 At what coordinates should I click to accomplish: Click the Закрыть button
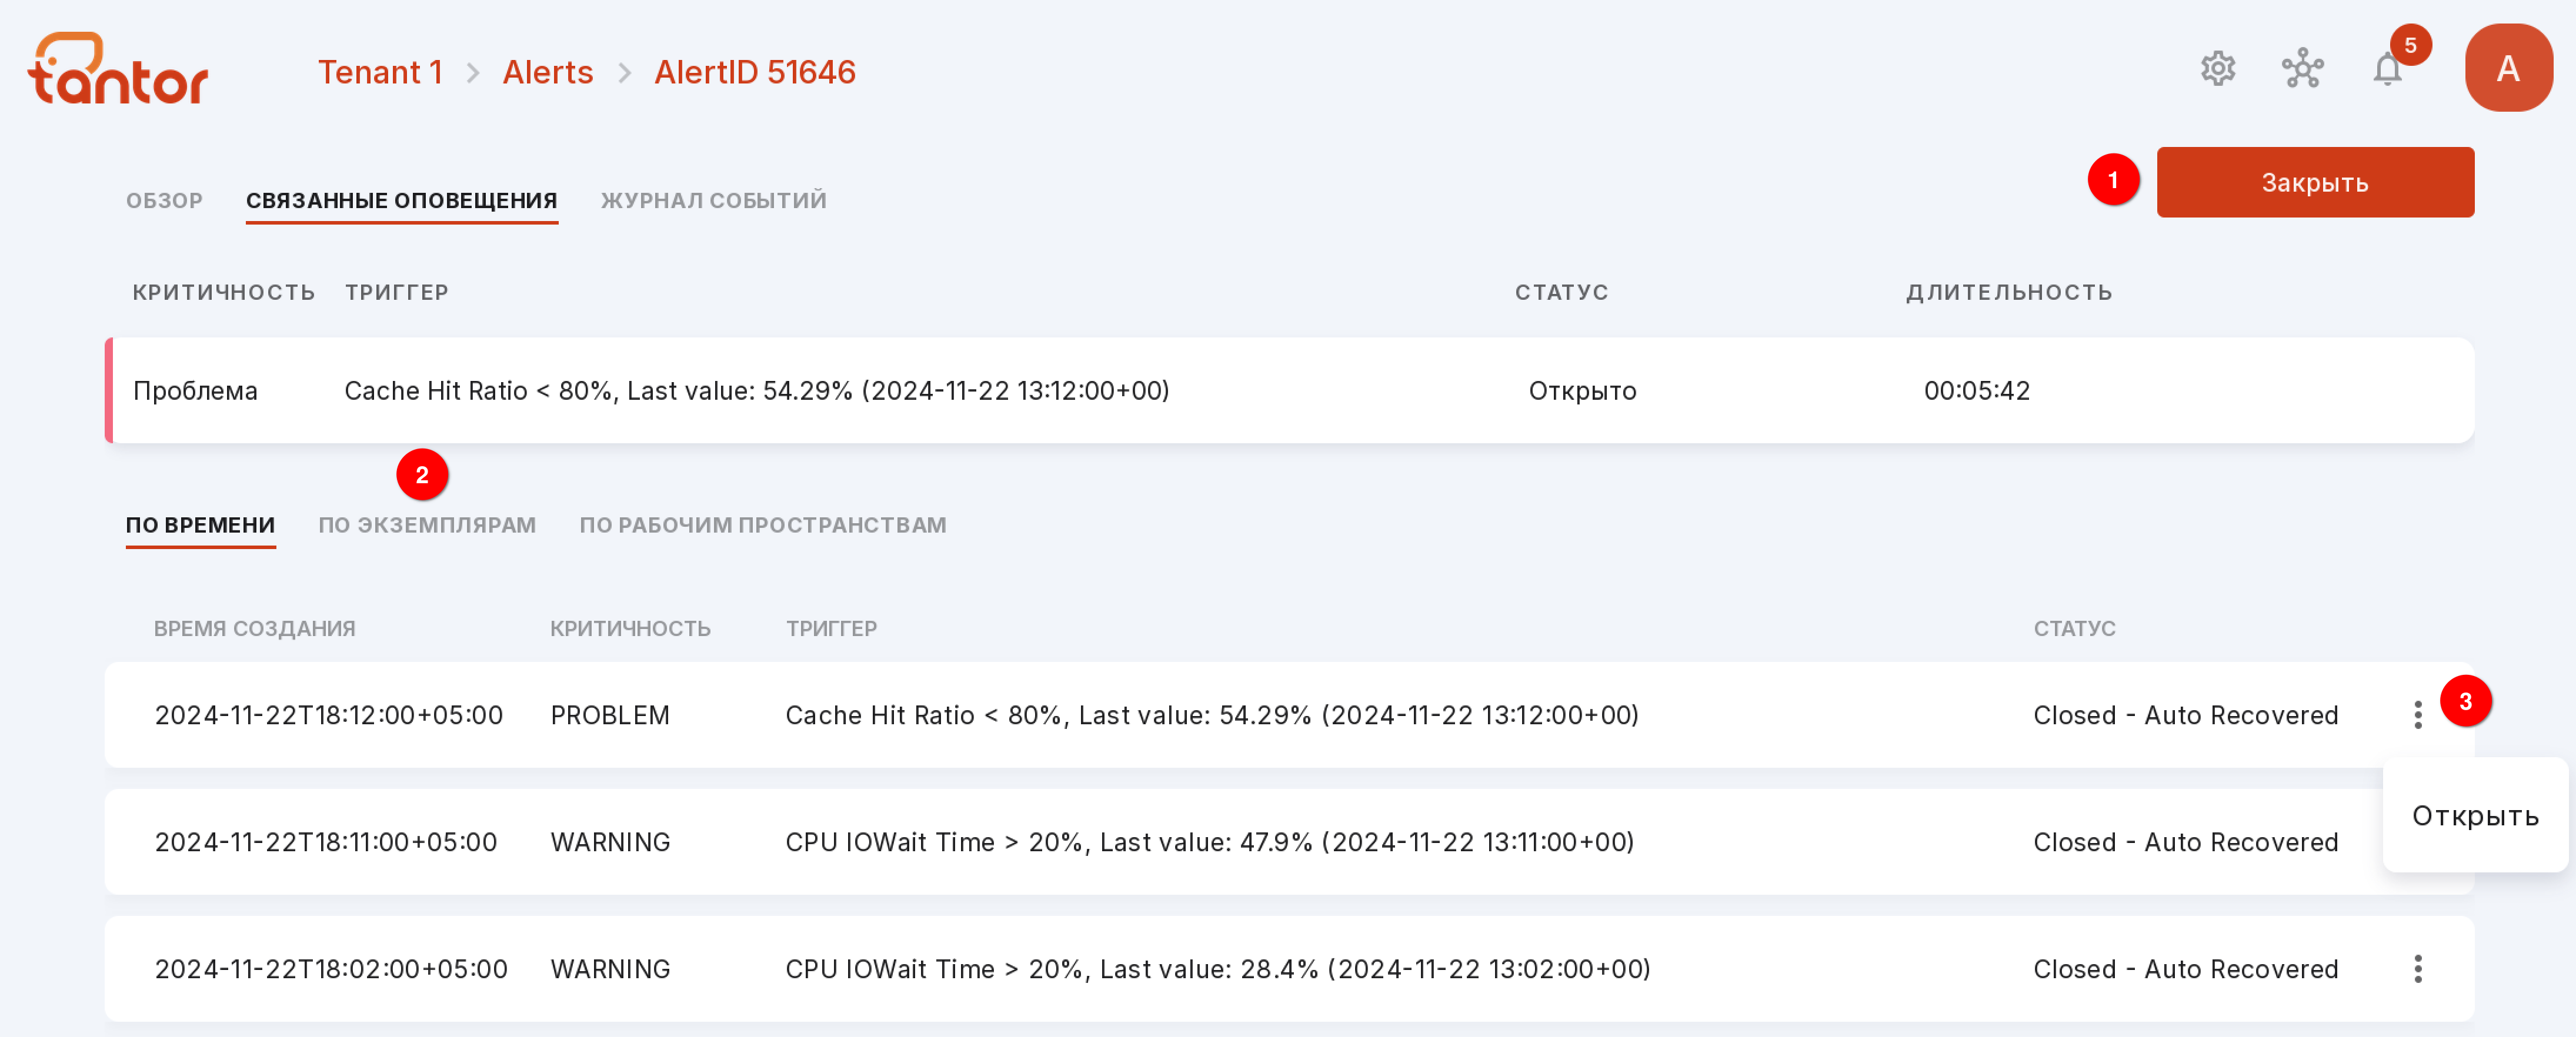(x=2315, y=182)
